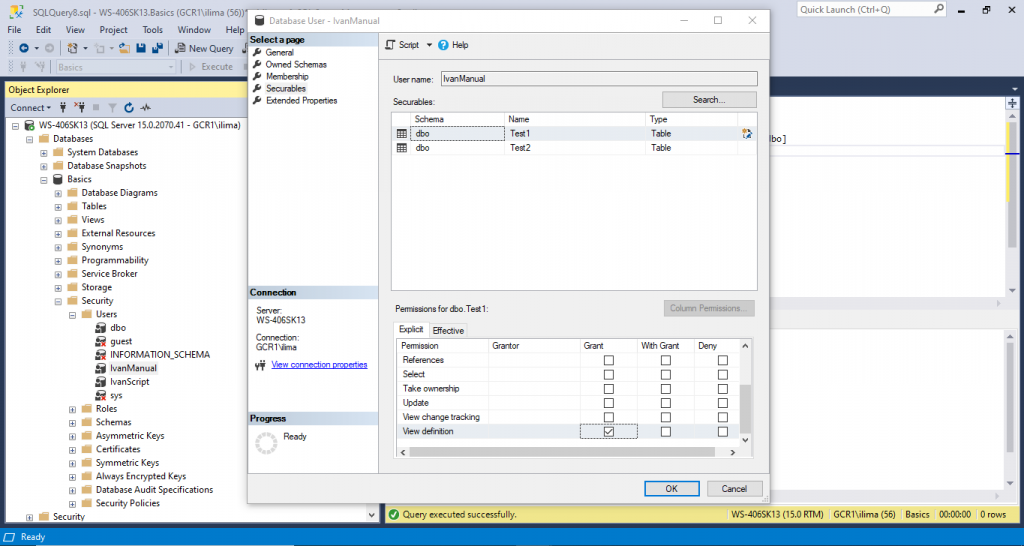The width and height of the screenshot is (1024, 546).
Task: Click the wrench icon beside General page
Action: (x=257, y=52)
